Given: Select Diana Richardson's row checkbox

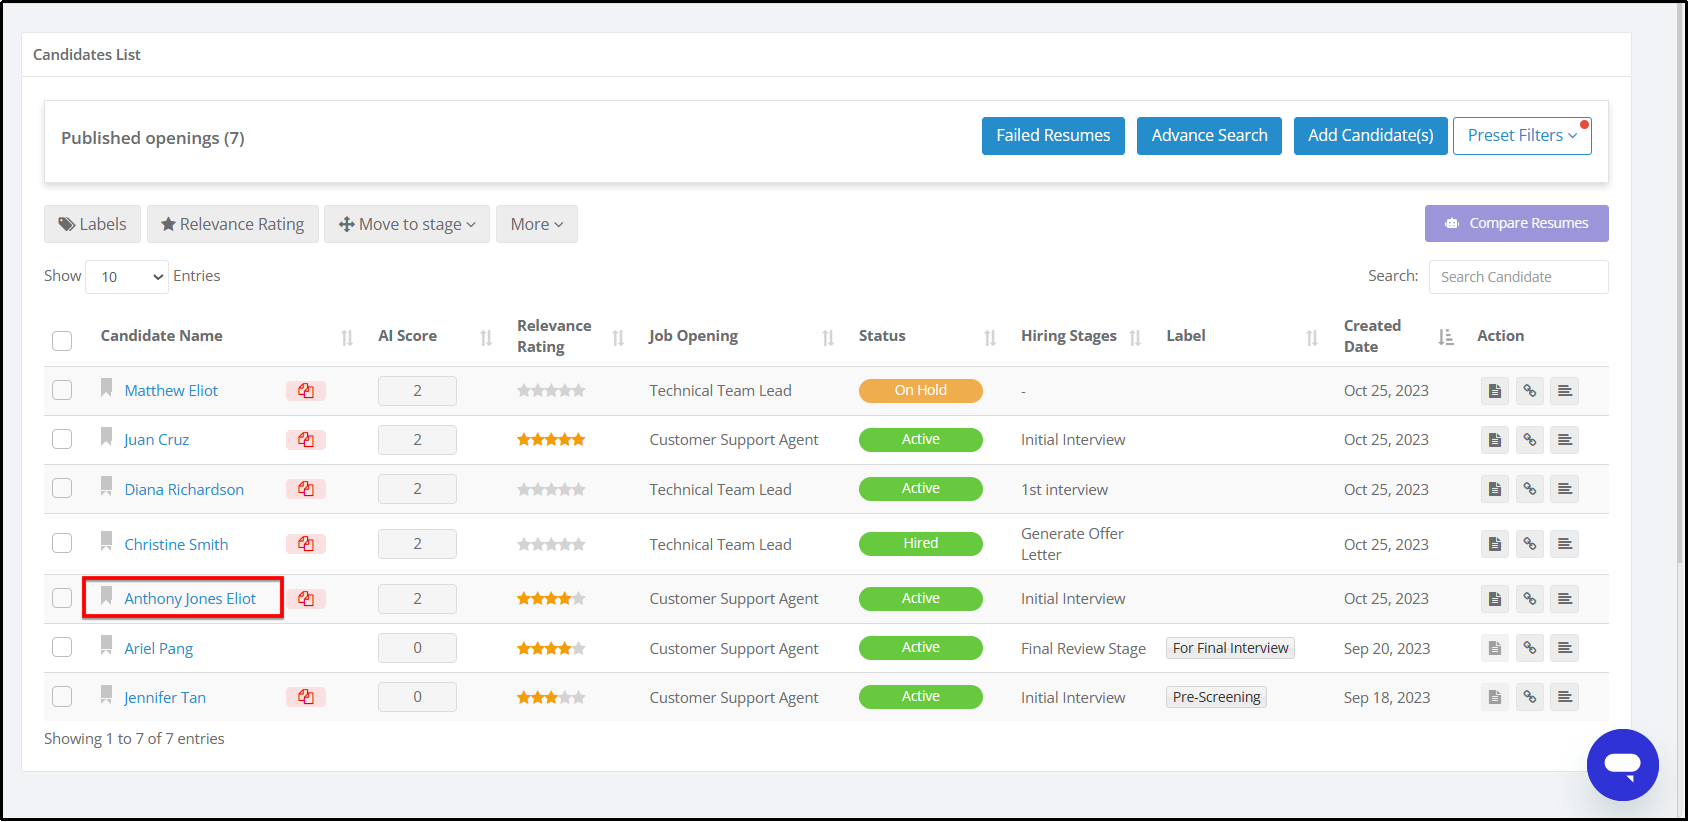Looking at the screenshot, I should [62, 488].
